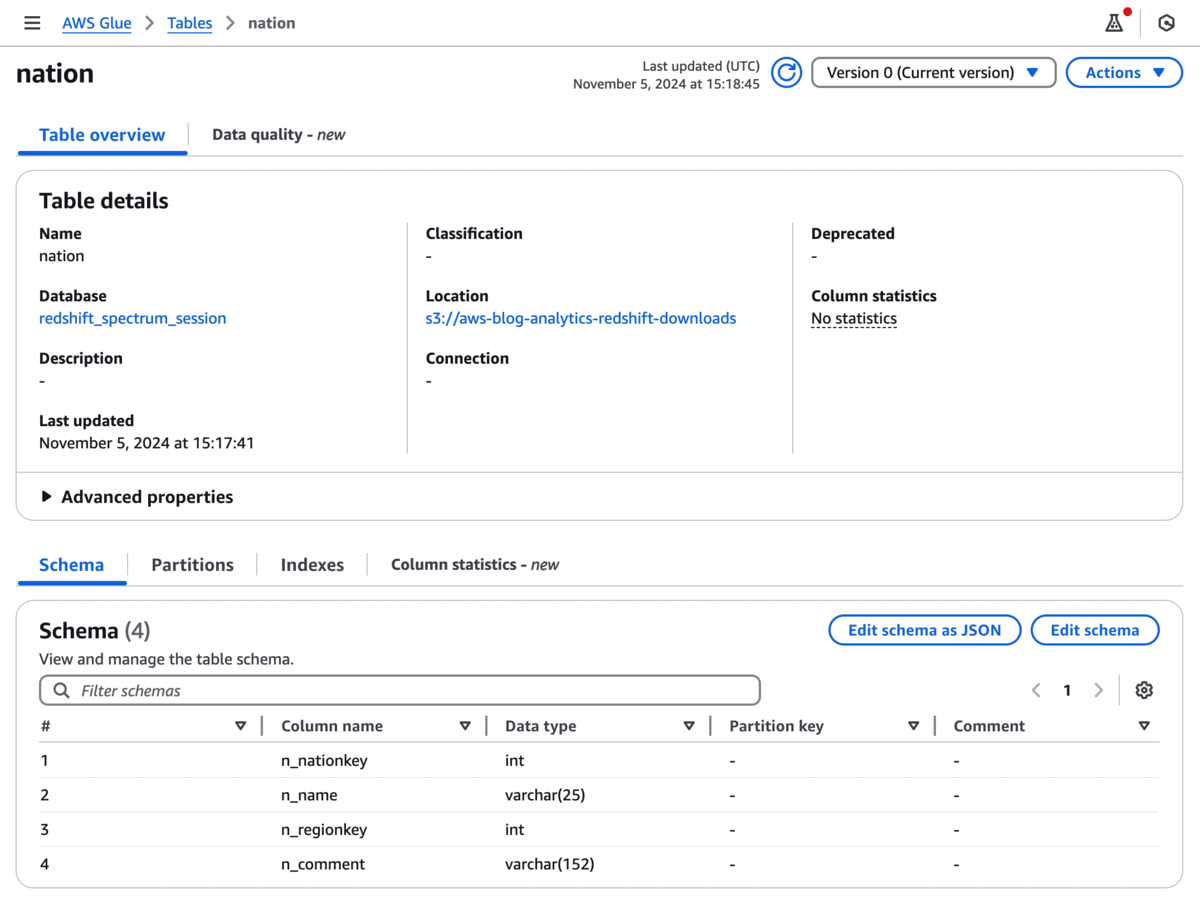
Task: Click AWS Glue breadcrumb link
Action: (x=97, y=23)
